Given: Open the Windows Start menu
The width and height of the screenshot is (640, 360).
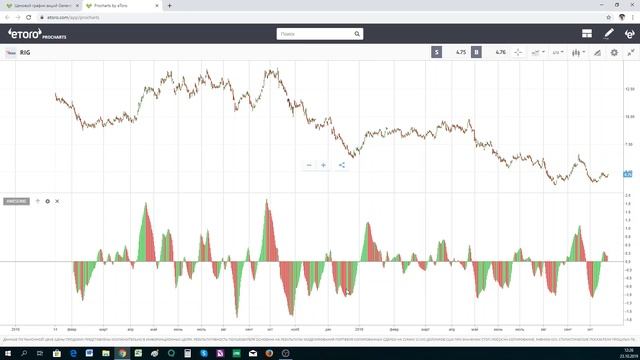Looking at the screenshot, I should click(x=8, y=353).
